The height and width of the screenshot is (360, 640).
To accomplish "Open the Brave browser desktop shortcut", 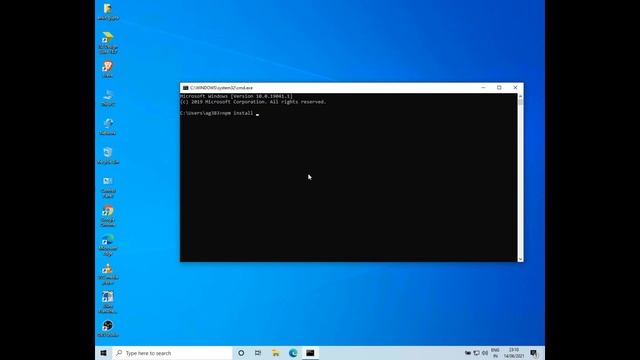I will (108, 69).
